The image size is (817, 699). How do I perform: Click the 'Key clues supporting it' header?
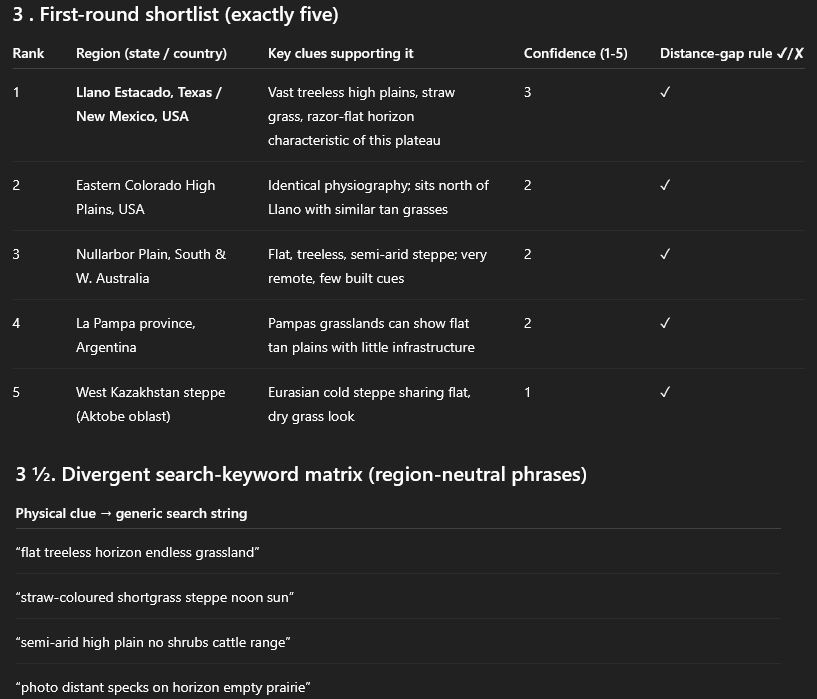341,54
